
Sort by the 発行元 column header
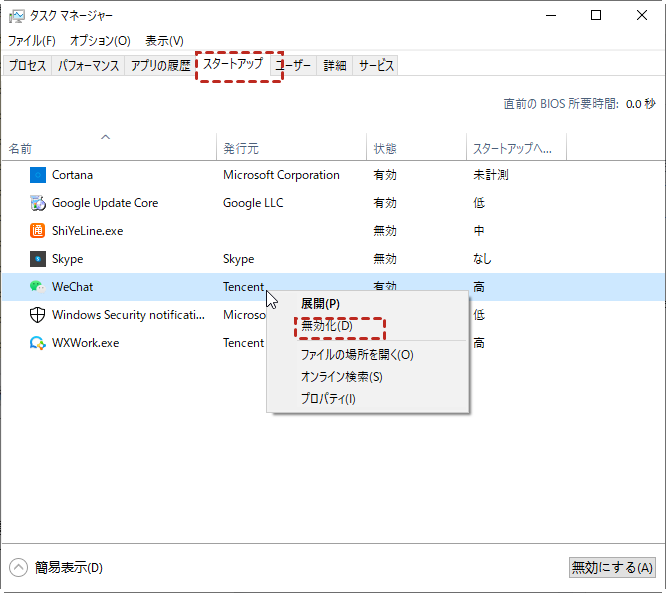(291, 147)
